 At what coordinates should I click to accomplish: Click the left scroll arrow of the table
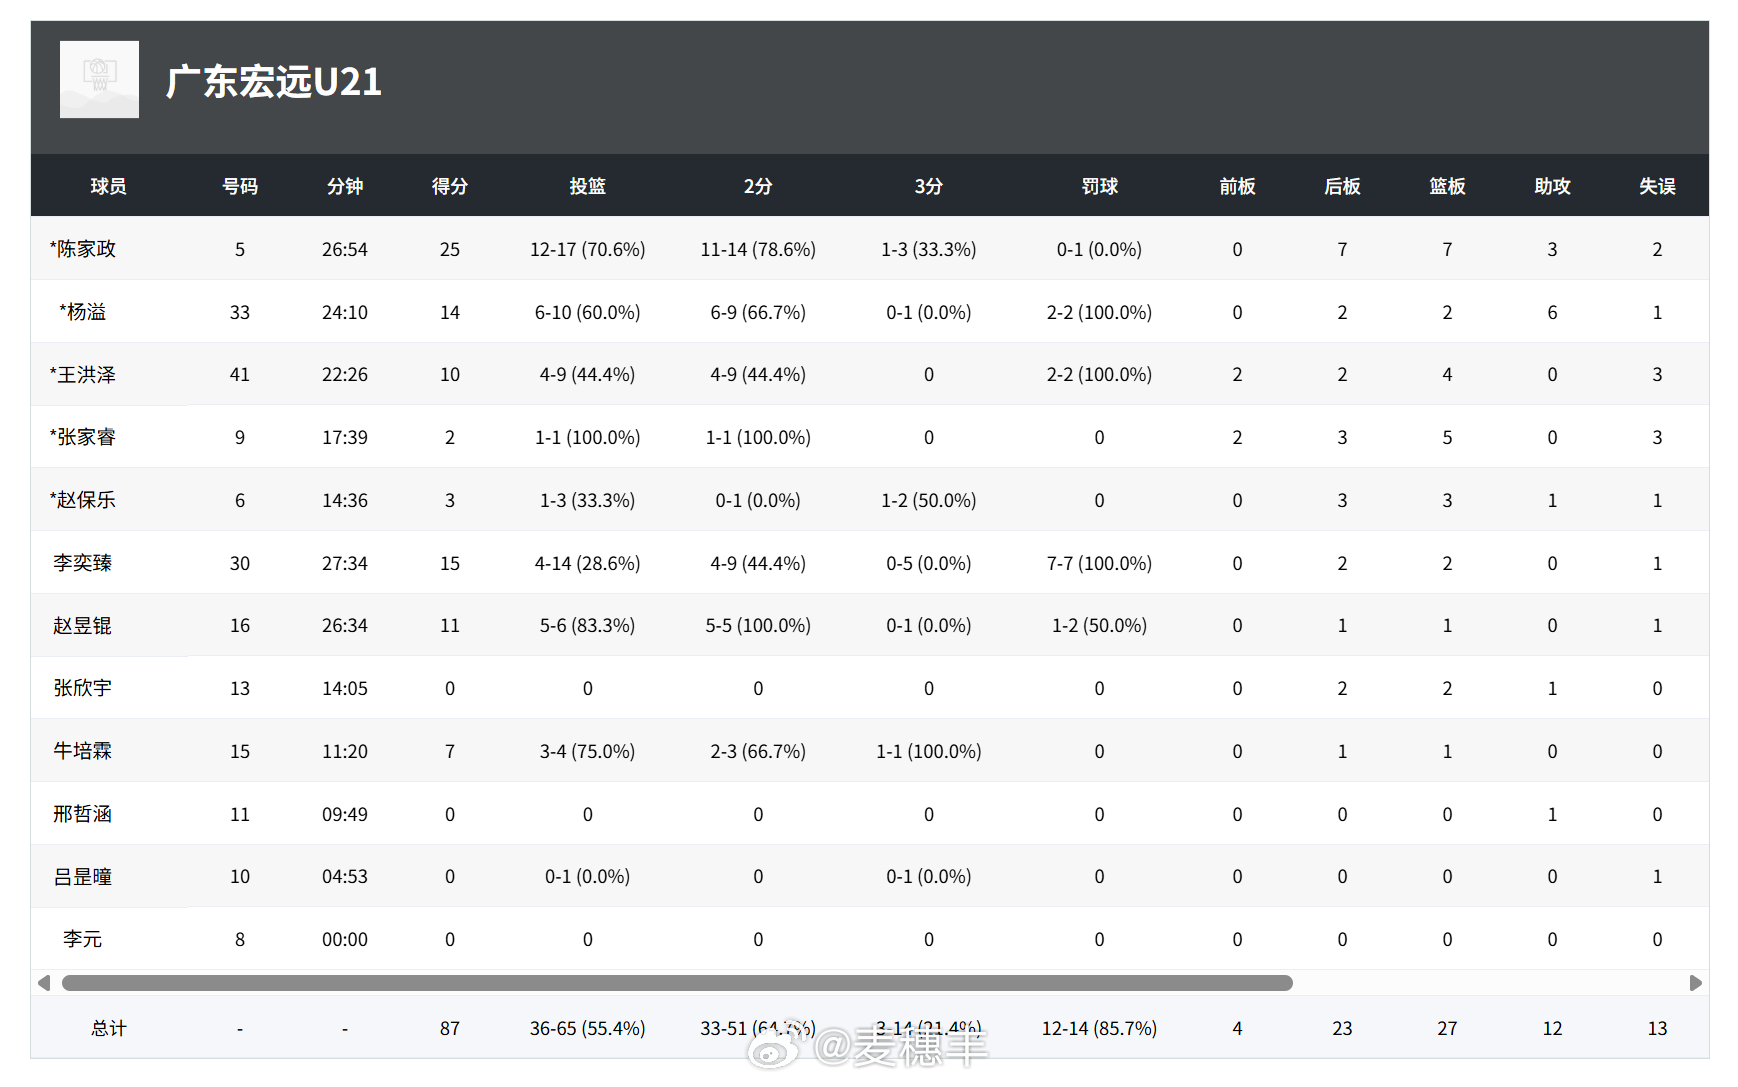click(x=44, y=983)
